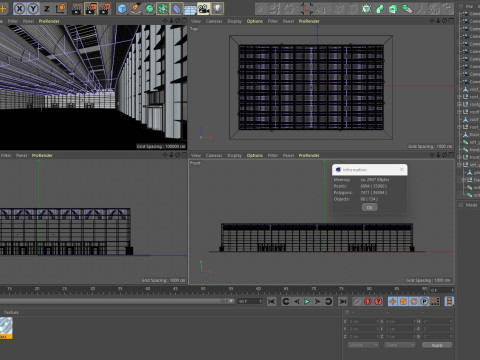
Task: Click the preview range scrollbar handle
Action: coord(231,301)
